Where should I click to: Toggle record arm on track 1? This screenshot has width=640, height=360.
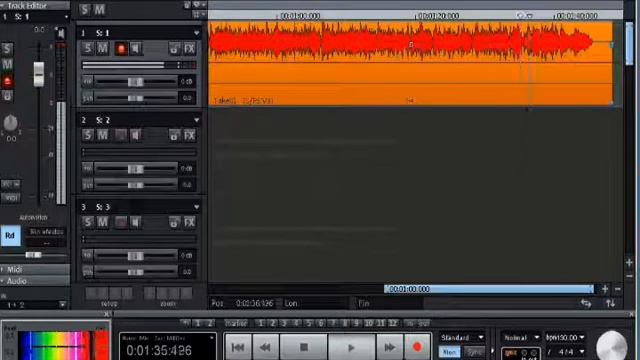[121, 49]
